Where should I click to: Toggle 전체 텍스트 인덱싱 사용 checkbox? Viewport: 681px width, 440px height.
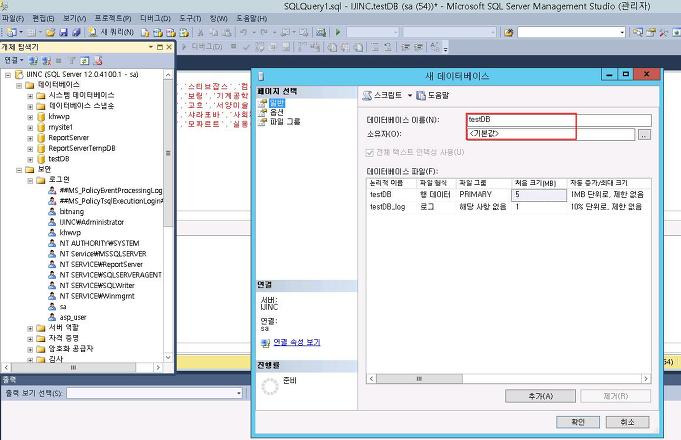click(x=370, y=152)
